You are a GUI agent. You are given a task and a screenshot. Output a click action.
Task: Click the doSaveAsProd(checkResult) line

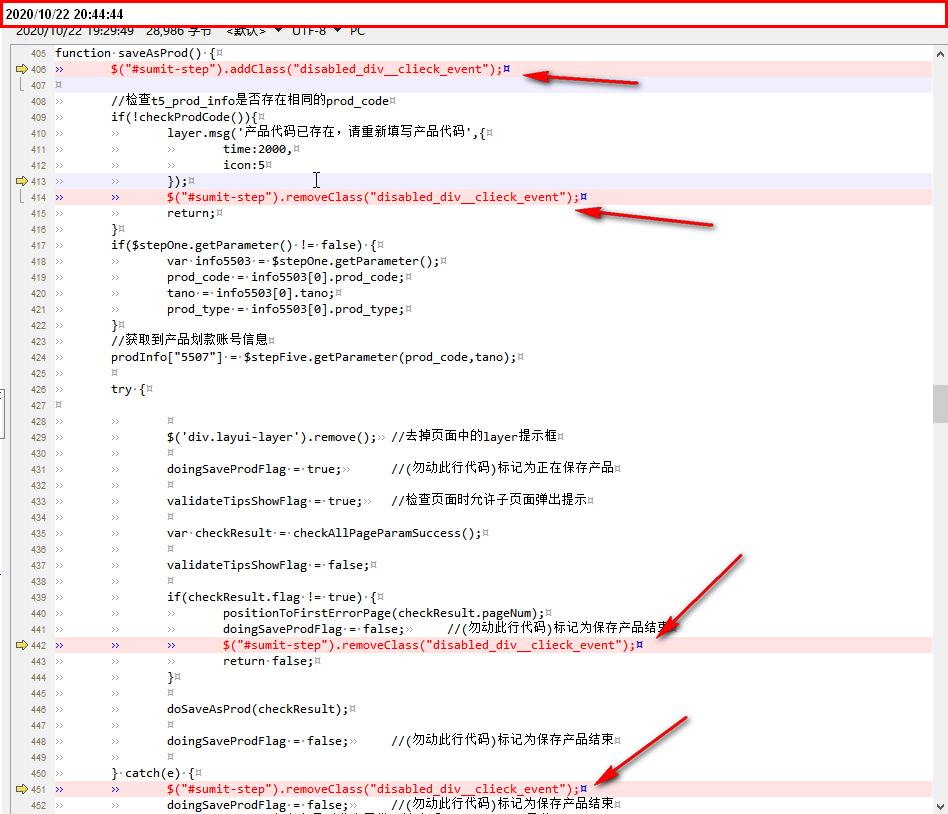point(261,709)
